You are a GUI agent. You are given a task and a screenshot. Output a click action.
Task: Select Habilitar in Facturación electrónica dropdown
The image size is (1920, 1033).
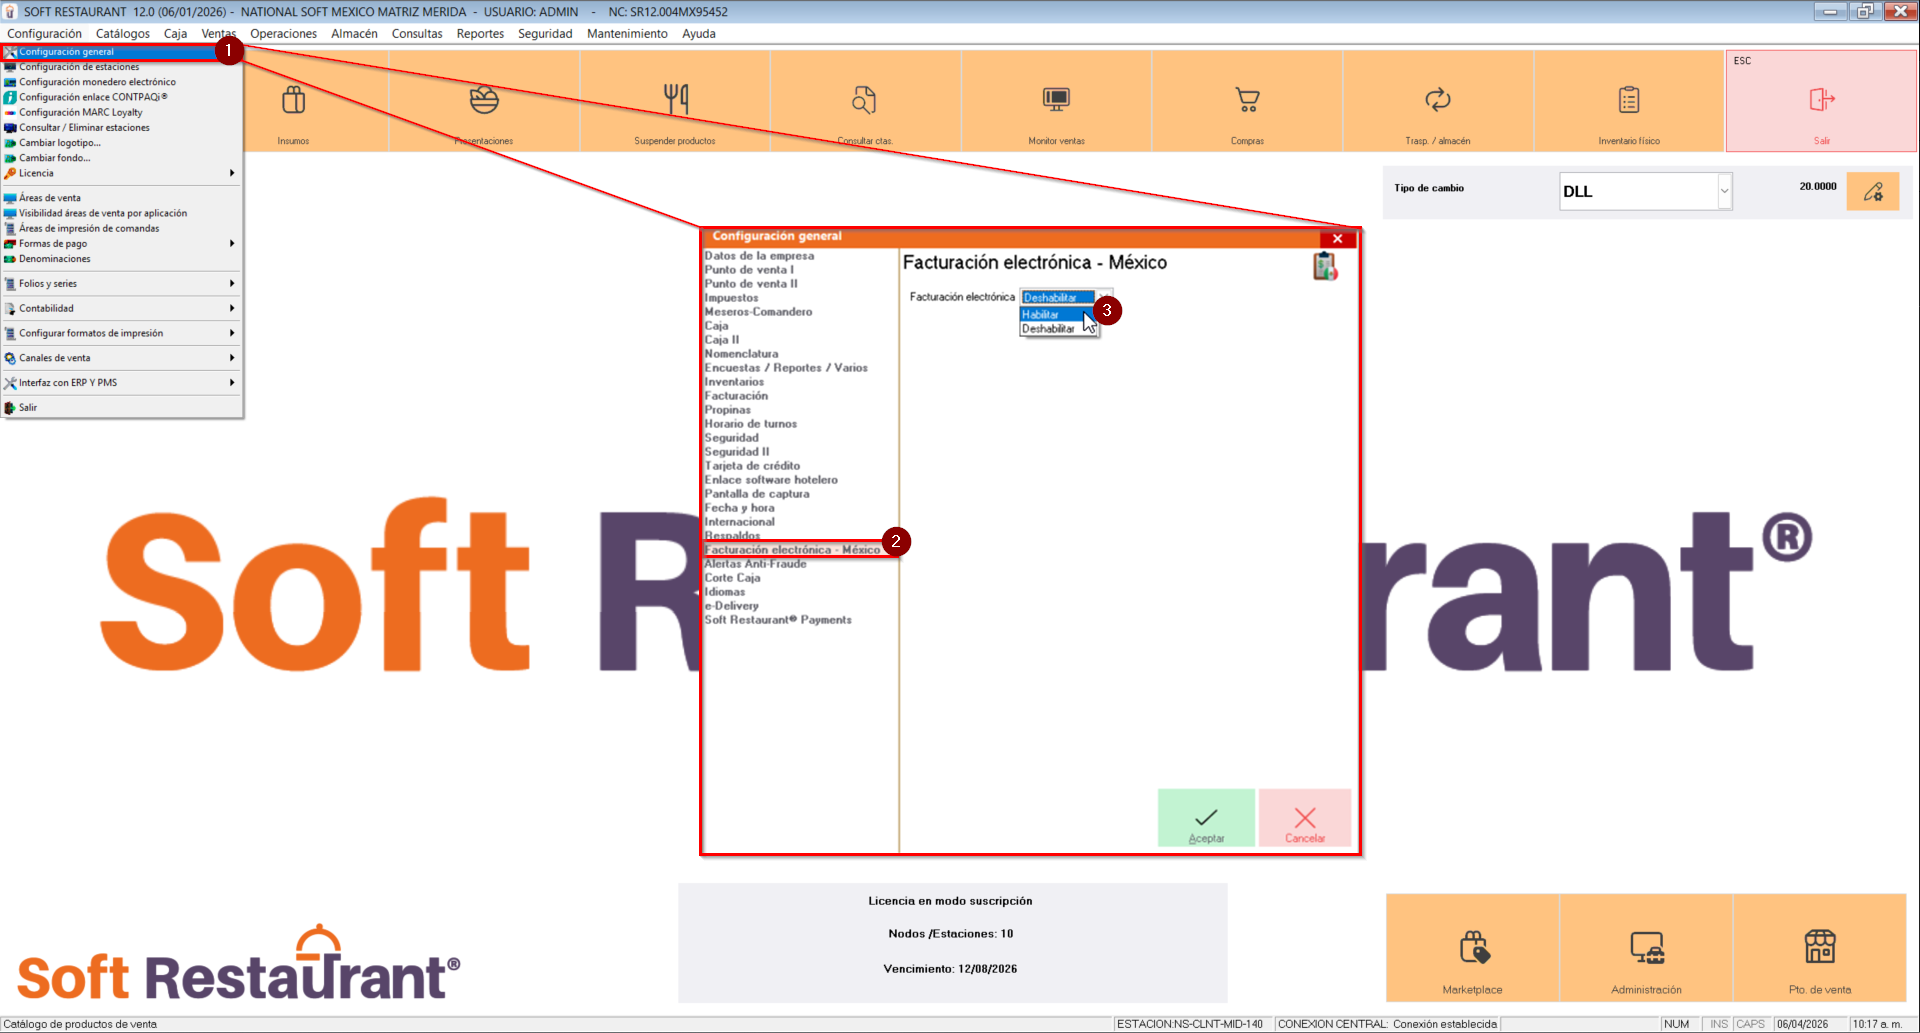click(1052, 314)
